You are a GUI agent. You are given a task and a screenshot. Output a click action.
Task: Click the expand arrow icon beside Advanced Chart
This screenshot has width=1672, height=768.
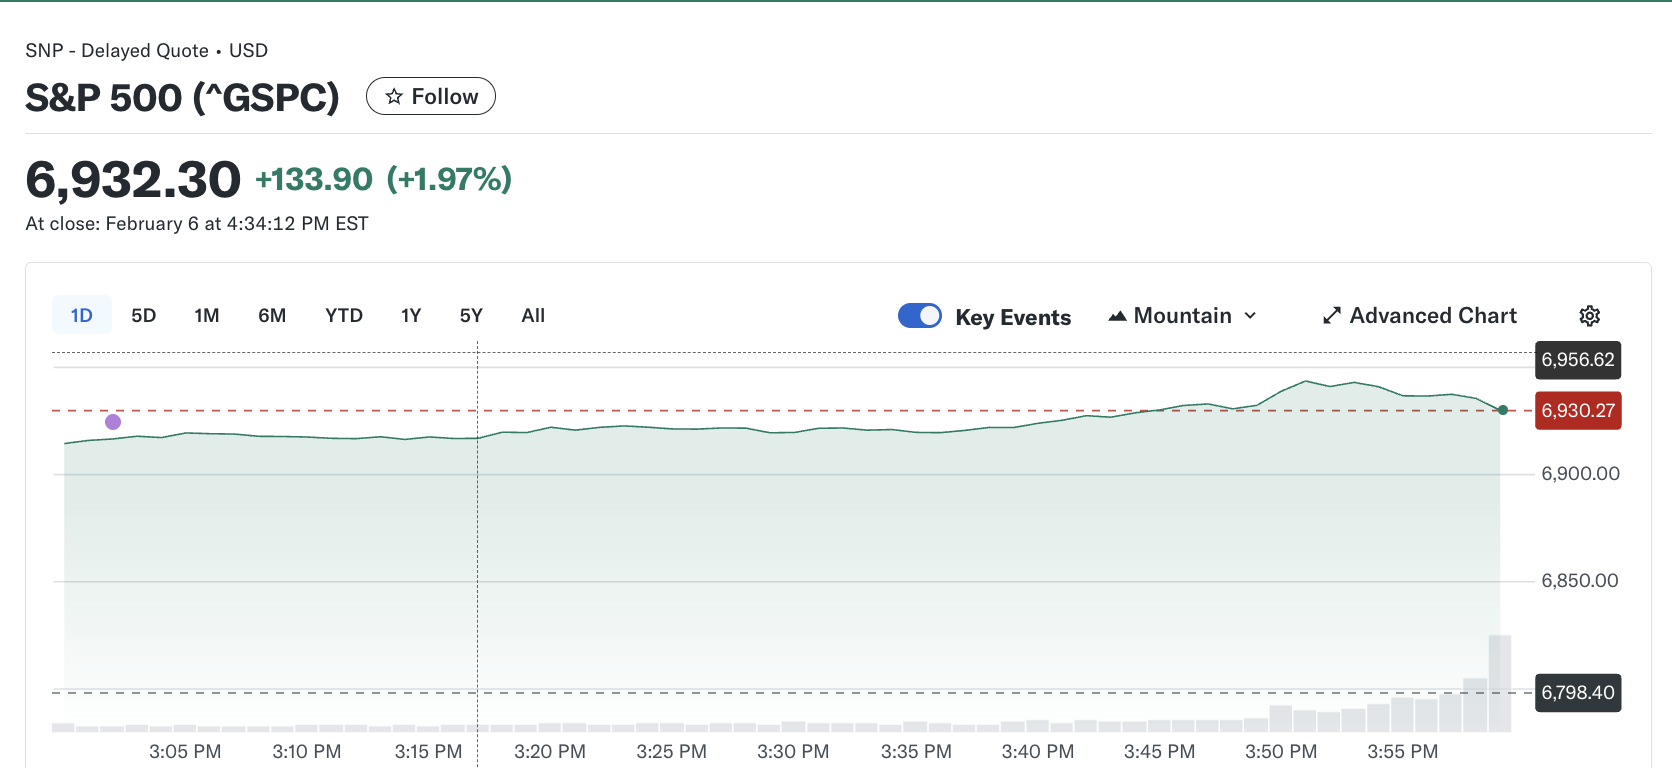1331,316
